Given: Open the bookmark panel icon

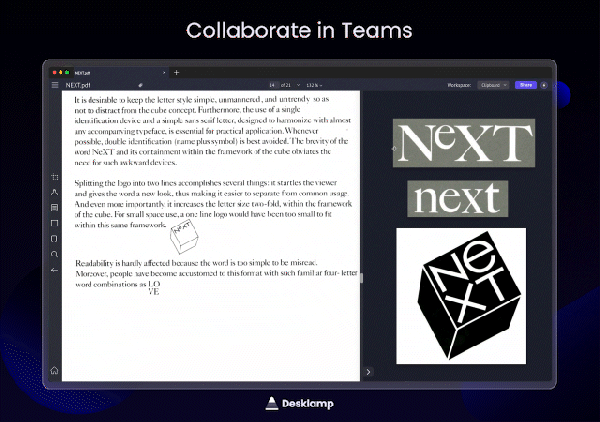Looking at the screenshot, I should [x=54, y=223].
